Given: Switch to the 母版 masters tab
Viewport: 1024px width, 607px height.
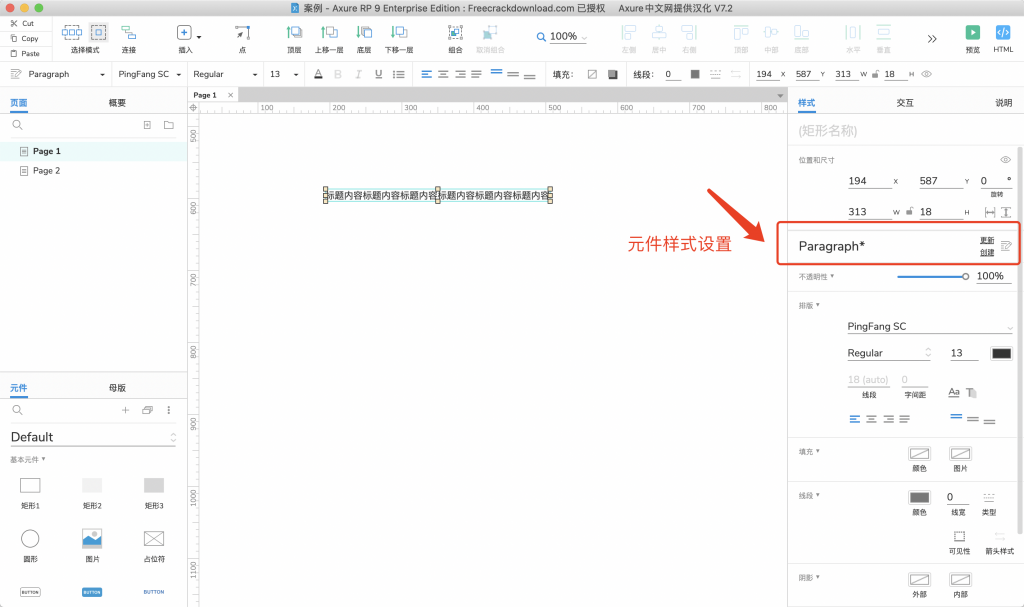Looking at the screenshot, I should [117, 388].
